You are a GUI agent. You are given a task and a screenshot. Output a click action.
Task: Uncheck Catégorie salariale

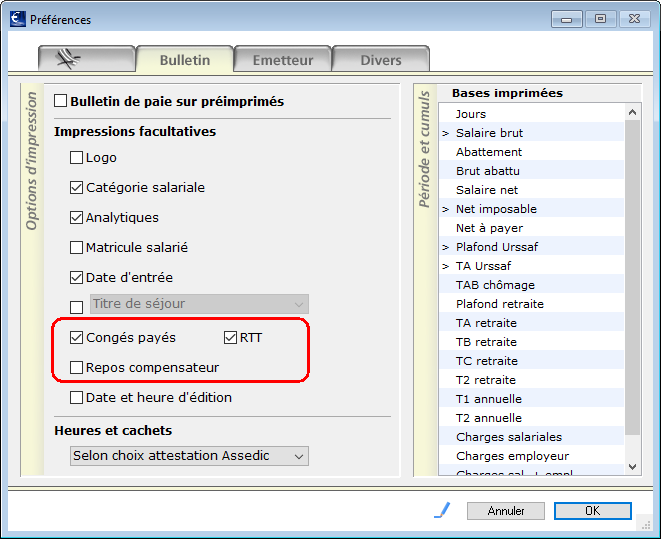(x=76, y=188)
